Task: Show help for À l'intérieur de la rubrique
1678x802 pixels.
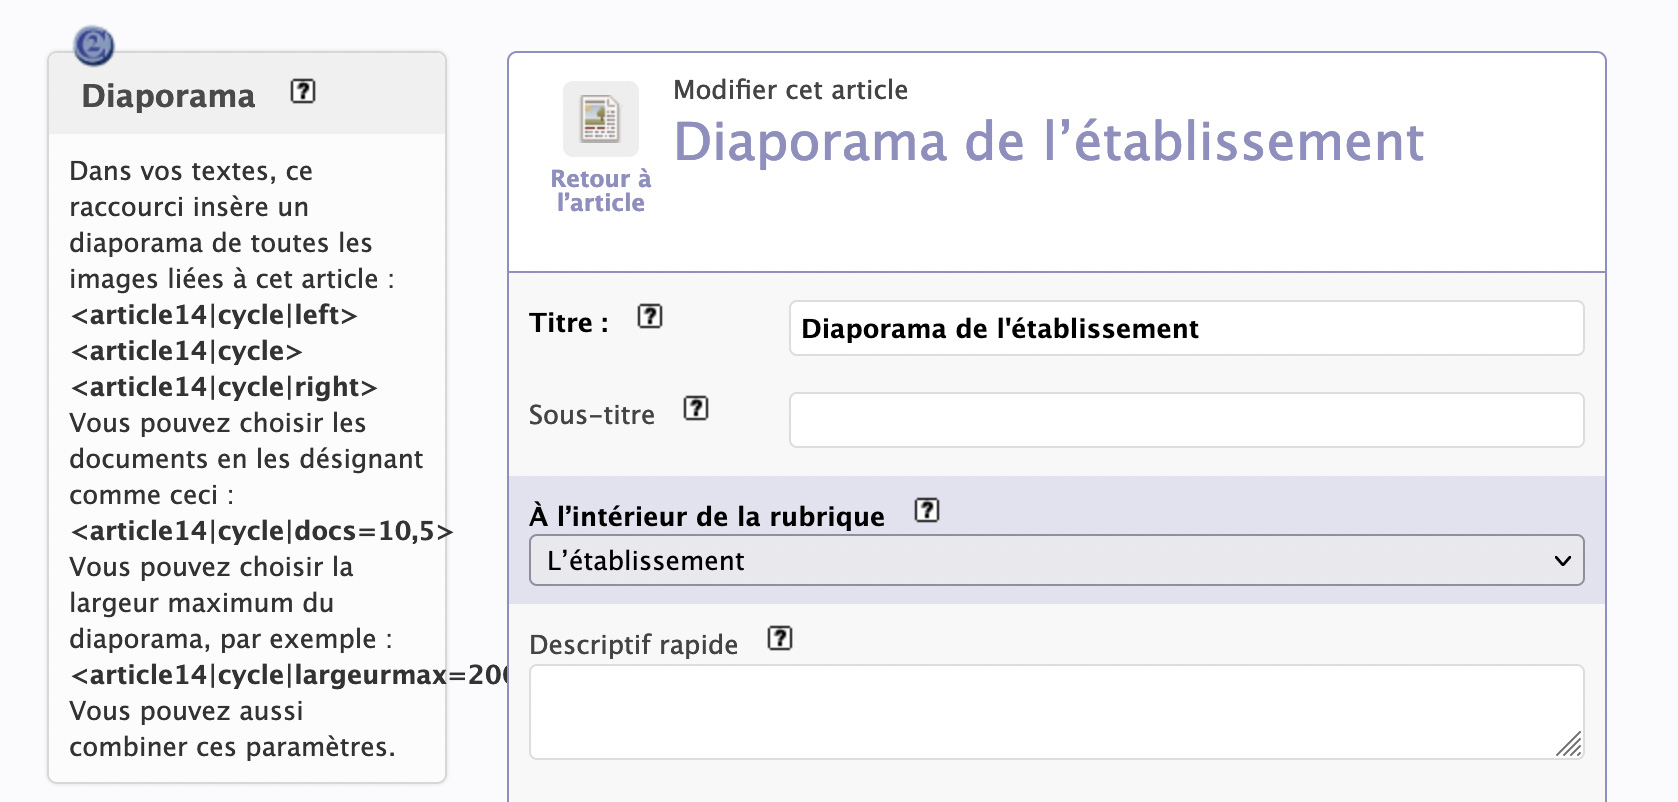Action: (x=927, y=510)
